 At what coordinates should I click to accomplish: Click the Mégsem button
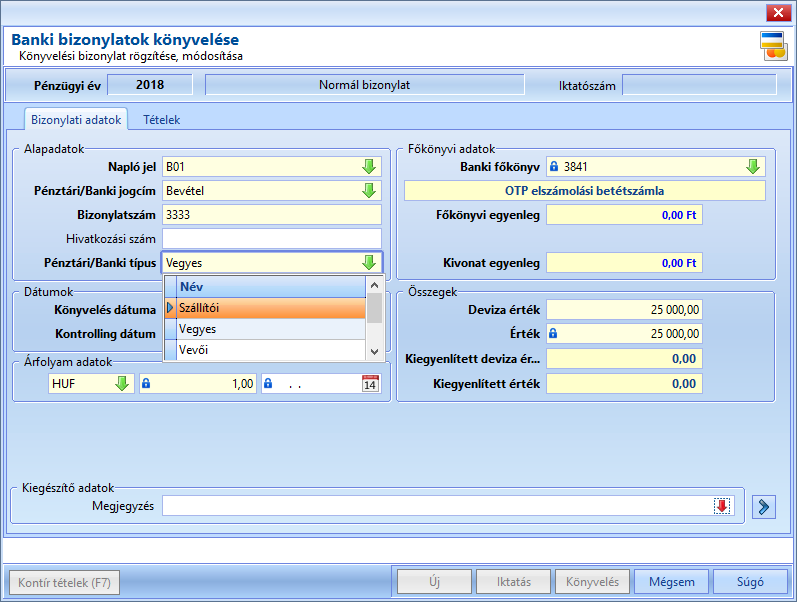point(671,582)
